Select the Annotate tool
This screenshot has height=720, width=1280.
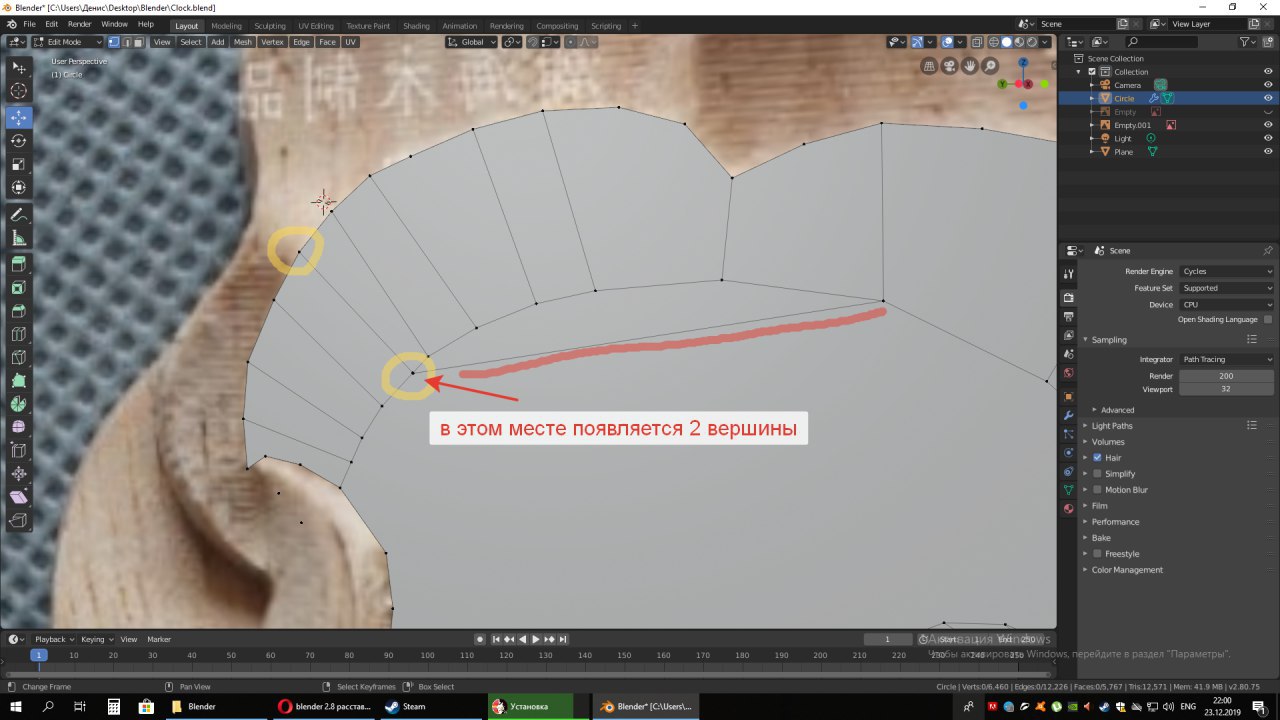tap(19, 216)
